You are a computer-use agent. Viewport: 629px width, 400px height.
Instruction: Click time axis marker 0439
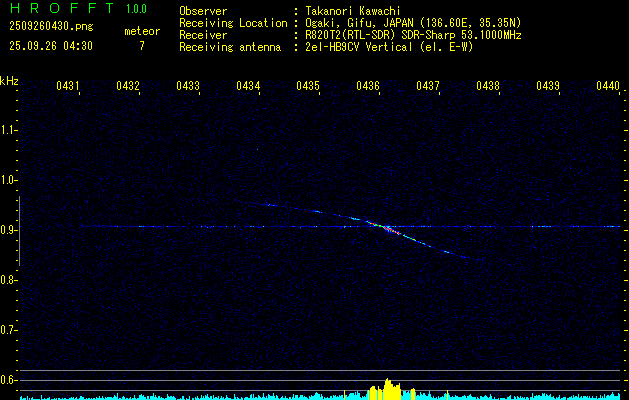click(548, 85)
